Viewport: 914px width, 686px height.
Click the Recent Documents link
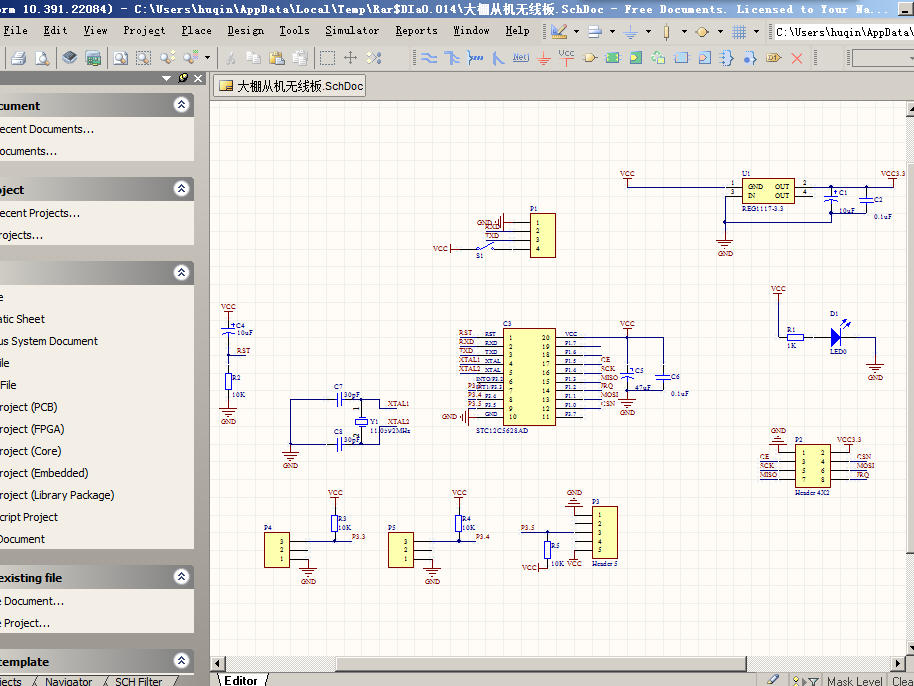pos(47,129)
